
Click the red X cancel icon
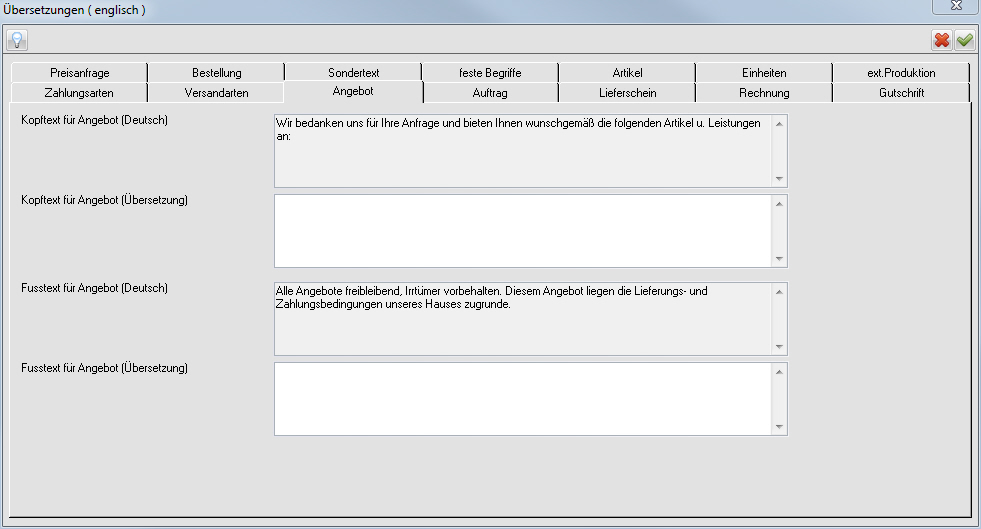pyautogui.click(x=942, y=40)
